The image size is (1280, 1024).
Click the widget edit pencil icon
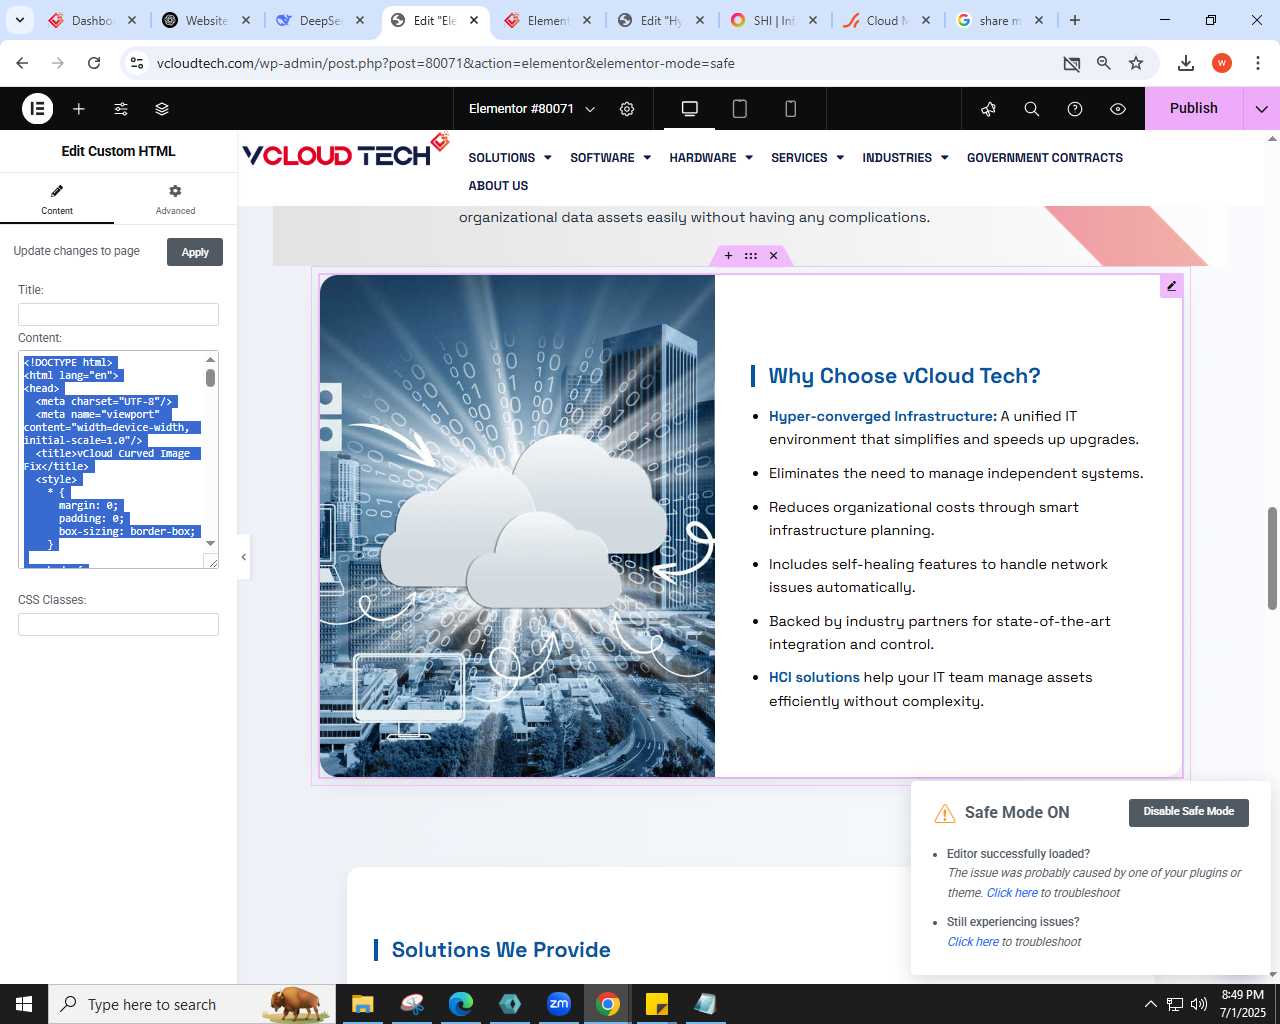(x=1171, y=286)
